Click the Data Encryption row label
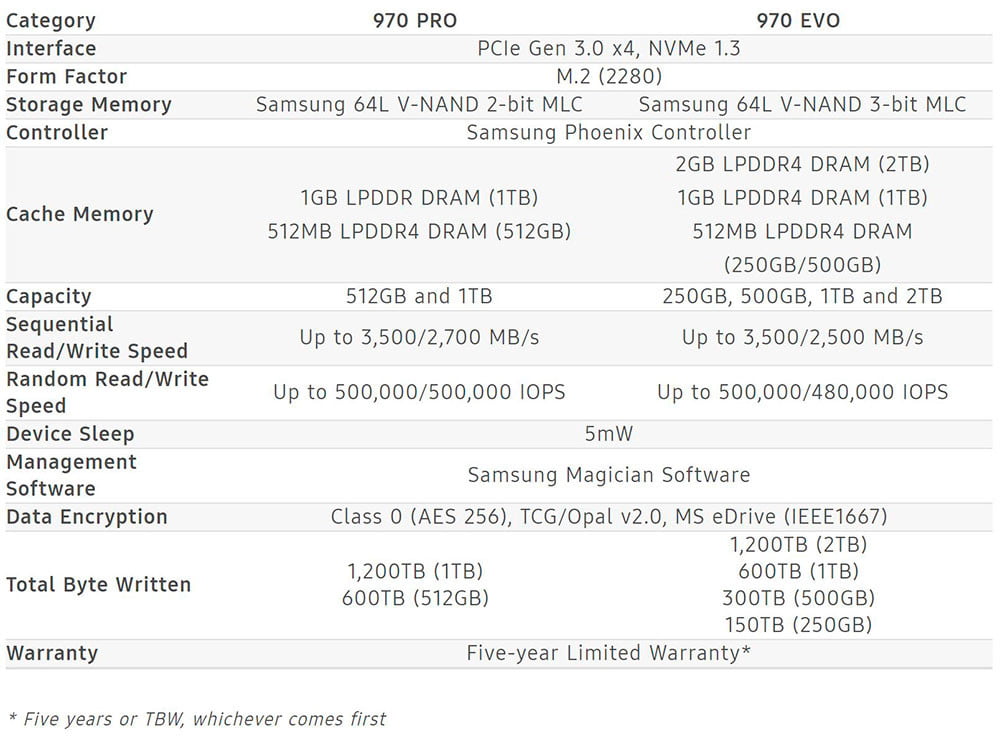This screenshot has width=1000, height=736. (87, 517)
